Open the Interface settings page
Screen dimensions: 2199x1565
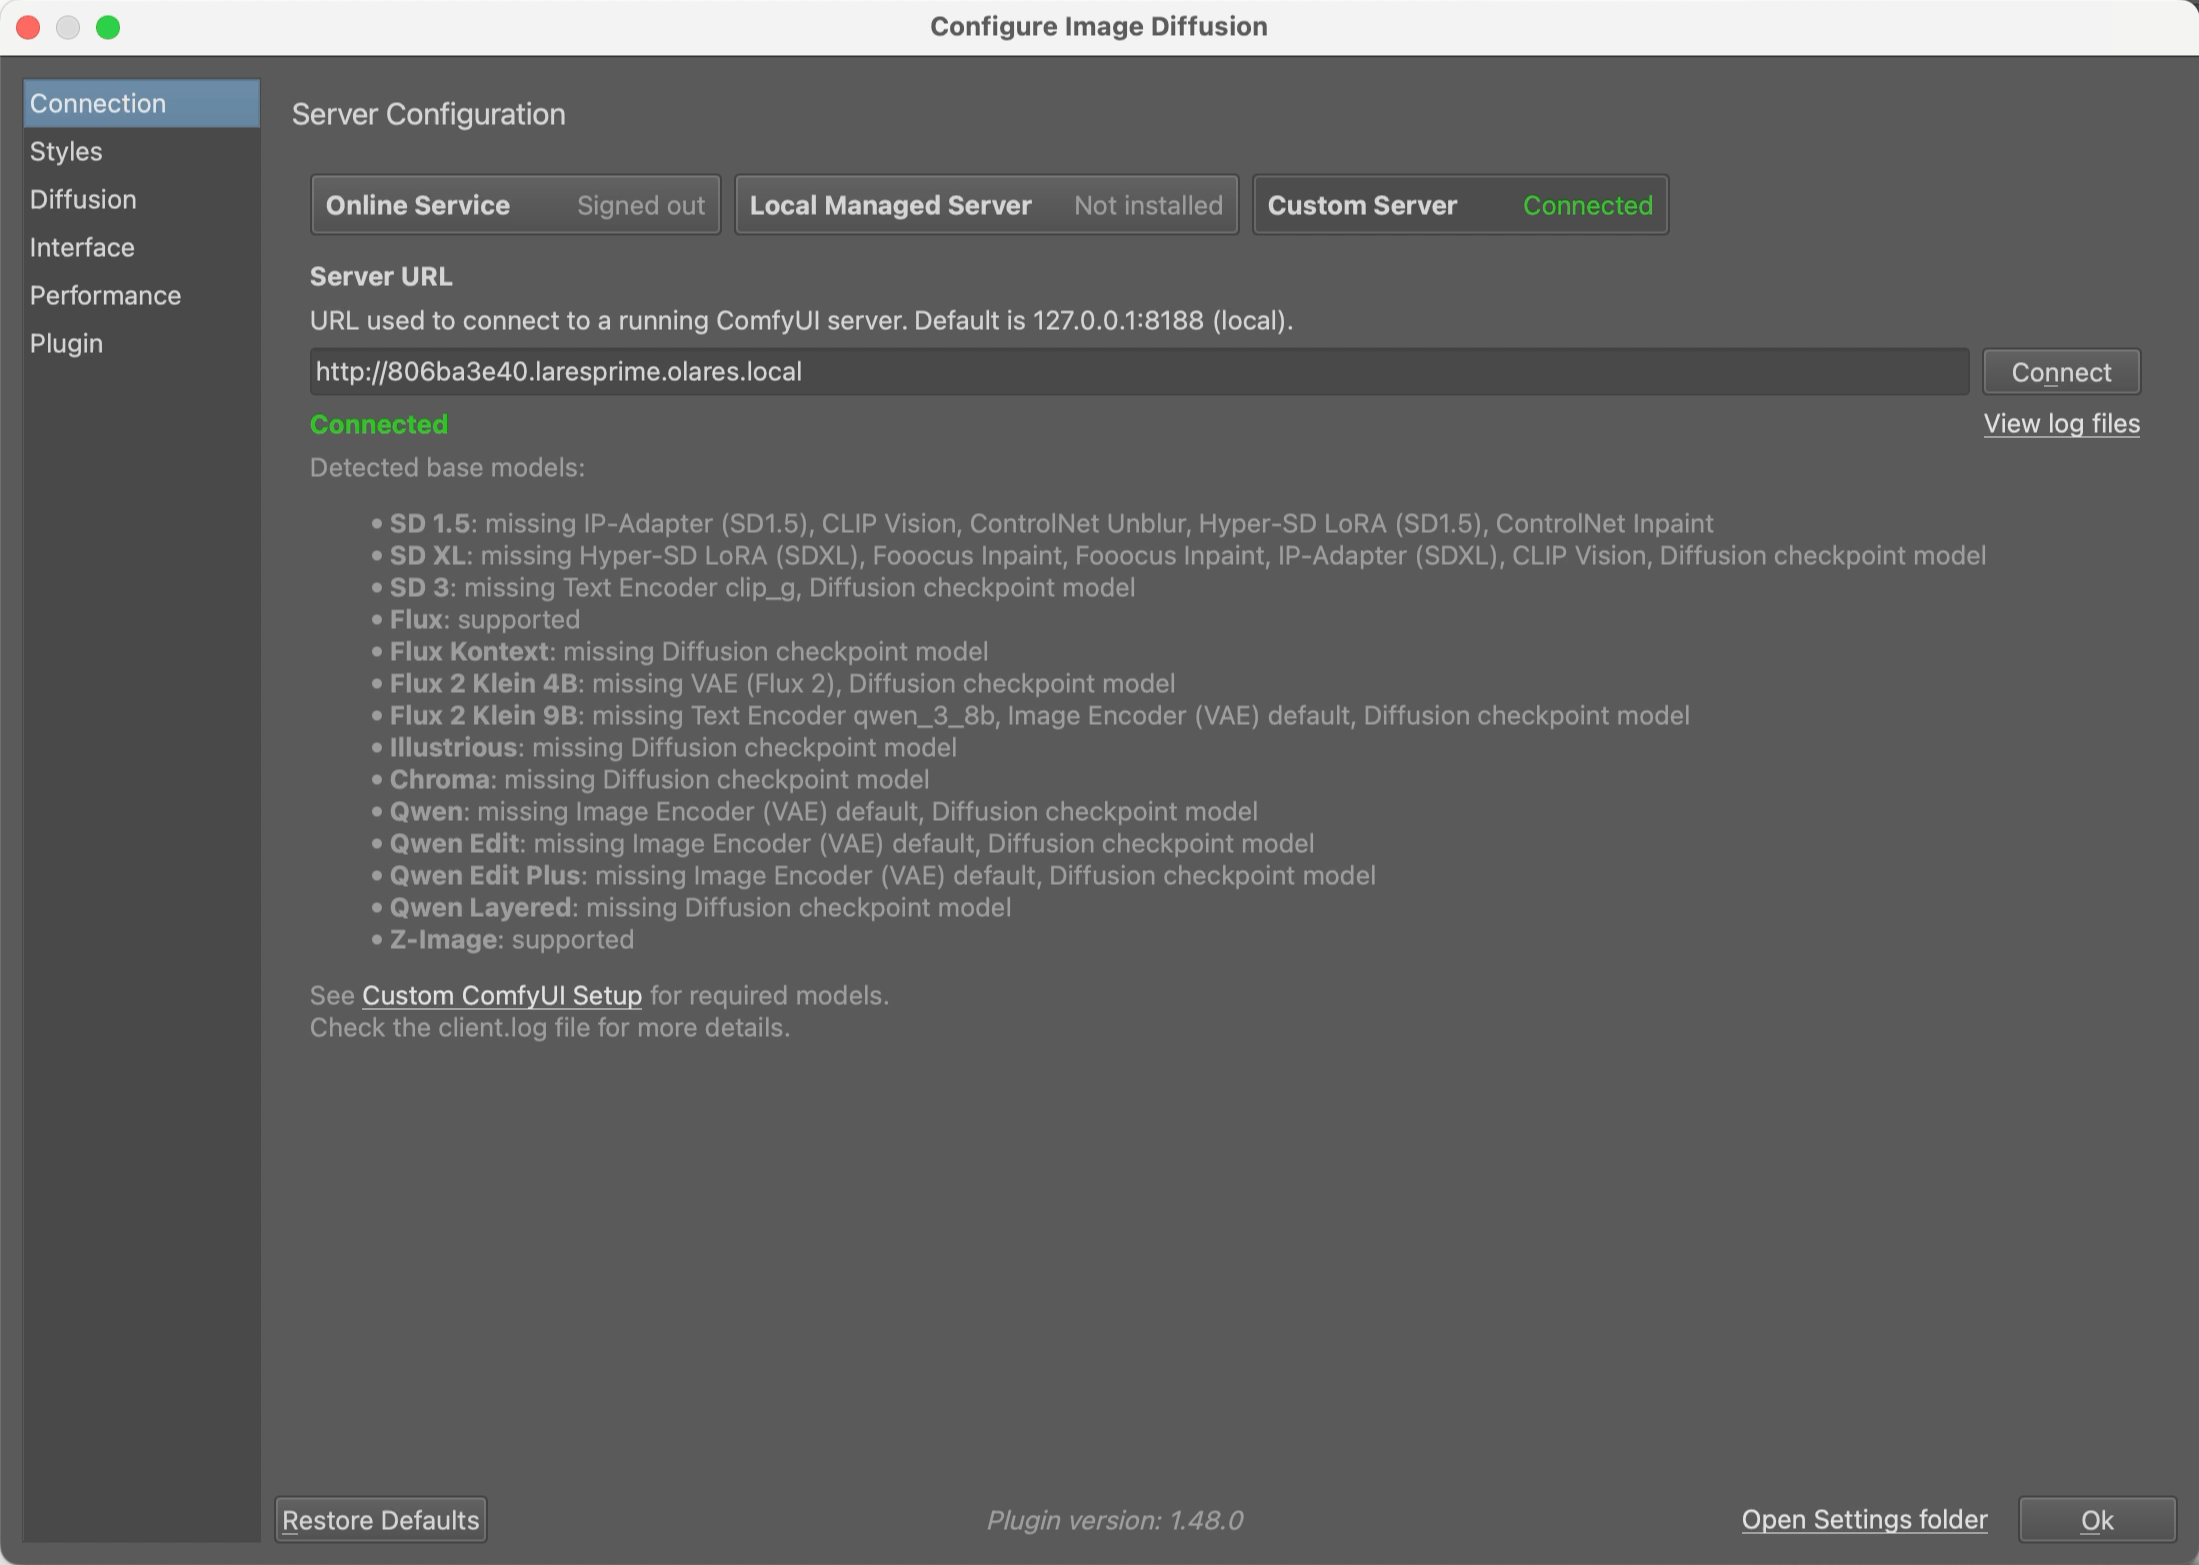pos(82,248)
